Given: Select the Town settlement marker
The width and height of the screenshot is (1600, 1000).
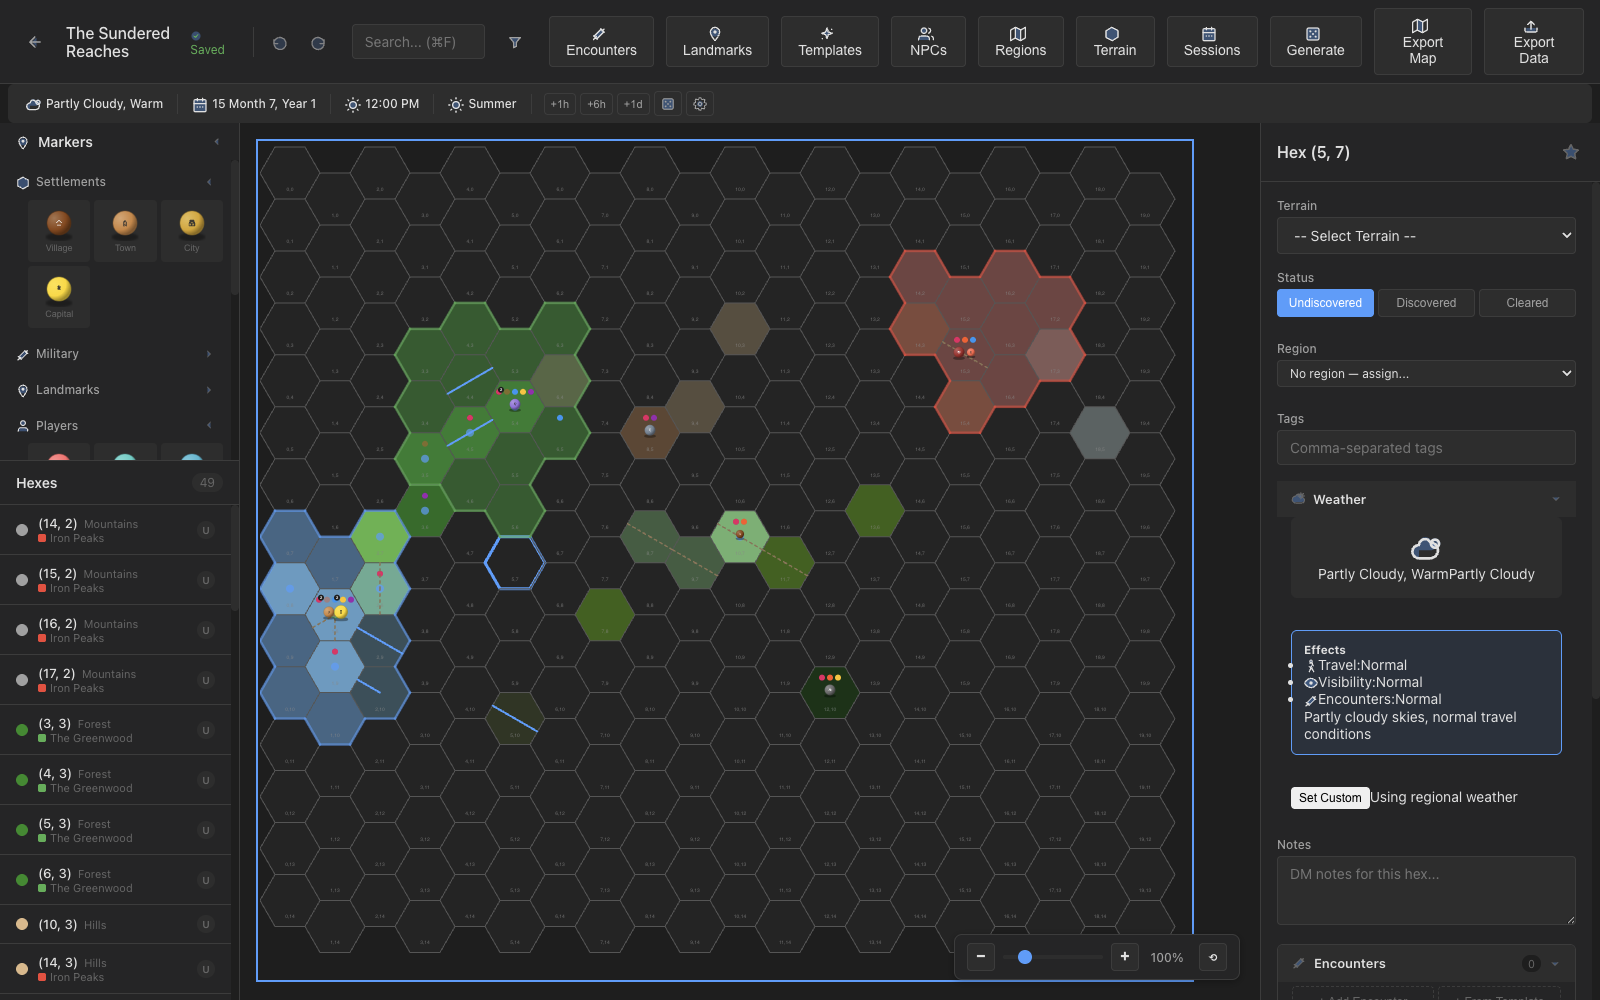Looking at the screenshot, I should [125, 231].
